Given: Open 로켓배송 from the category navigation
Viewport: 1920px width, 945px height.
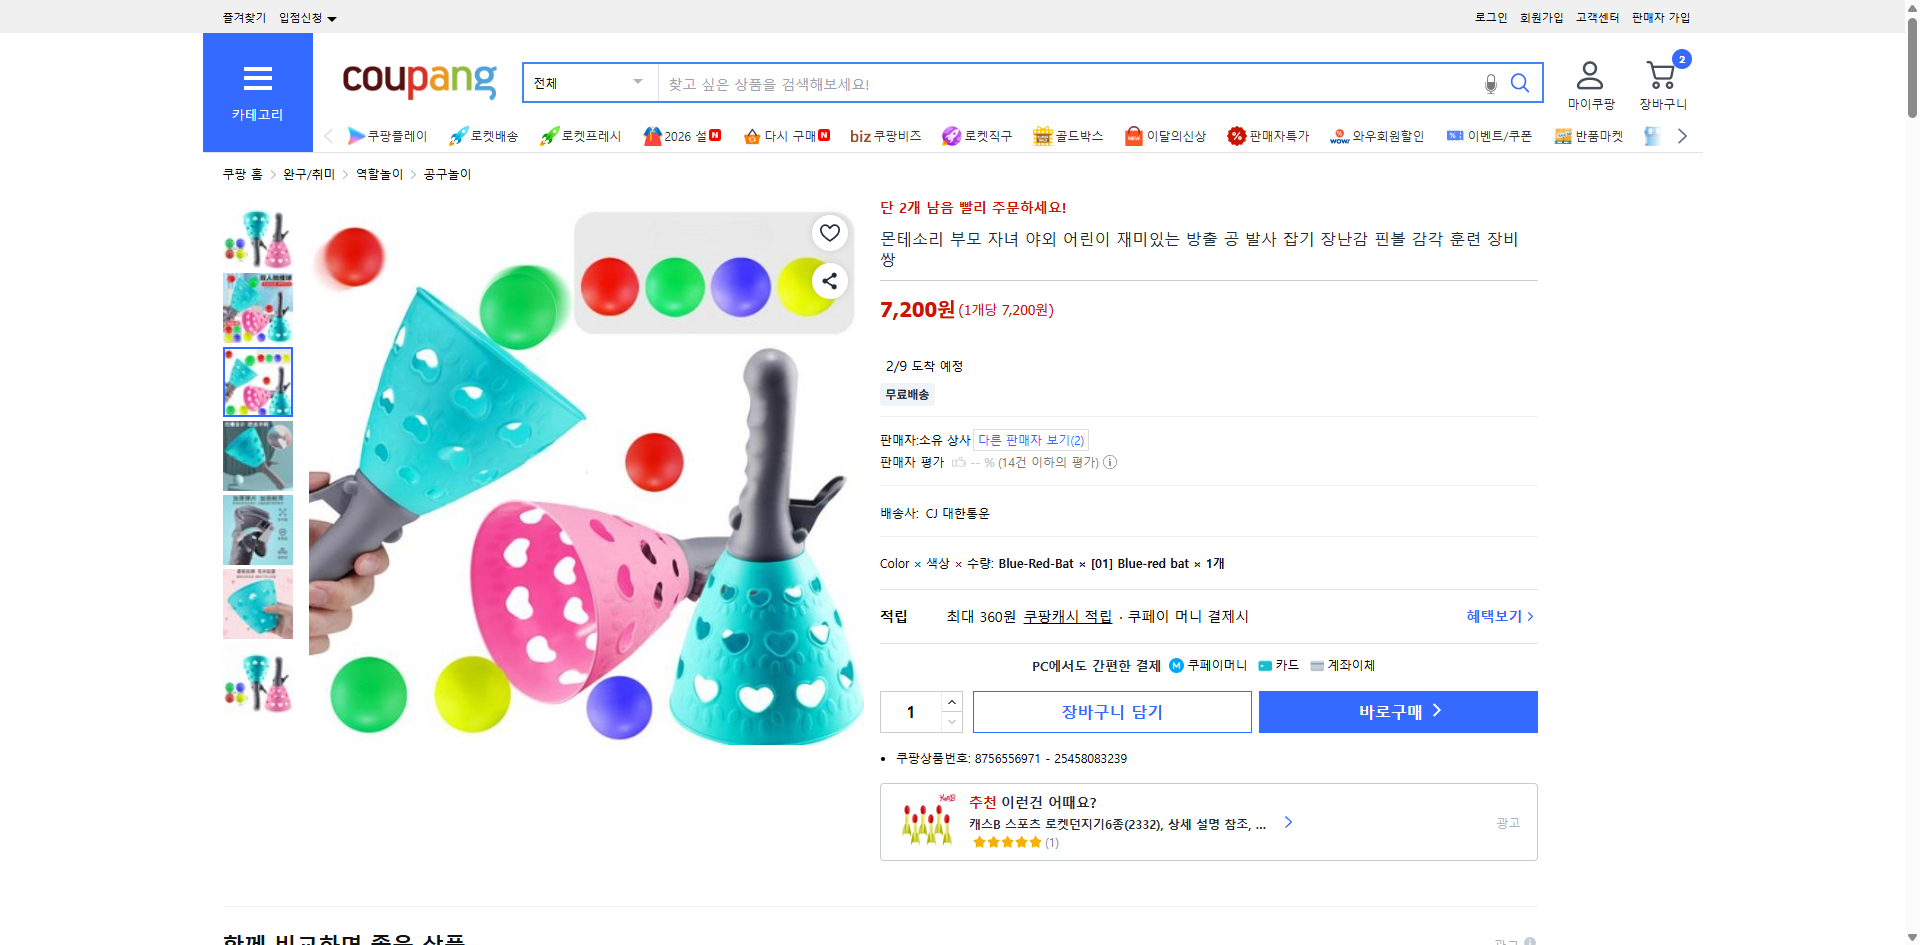Looking at the screenshot, I should point(483,136).
